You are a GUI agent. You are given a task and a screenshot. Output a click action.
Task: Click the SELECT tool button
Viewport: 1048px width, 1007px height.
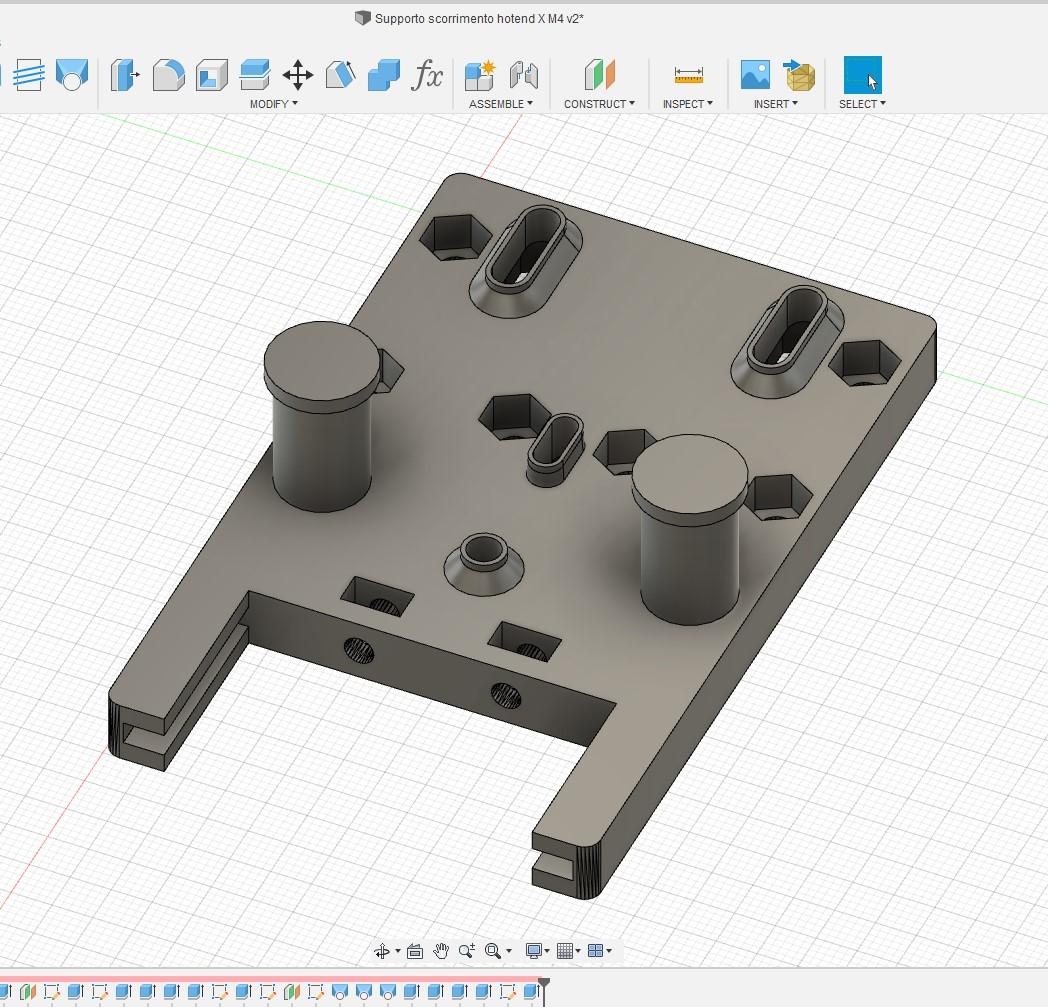[862, 75]
